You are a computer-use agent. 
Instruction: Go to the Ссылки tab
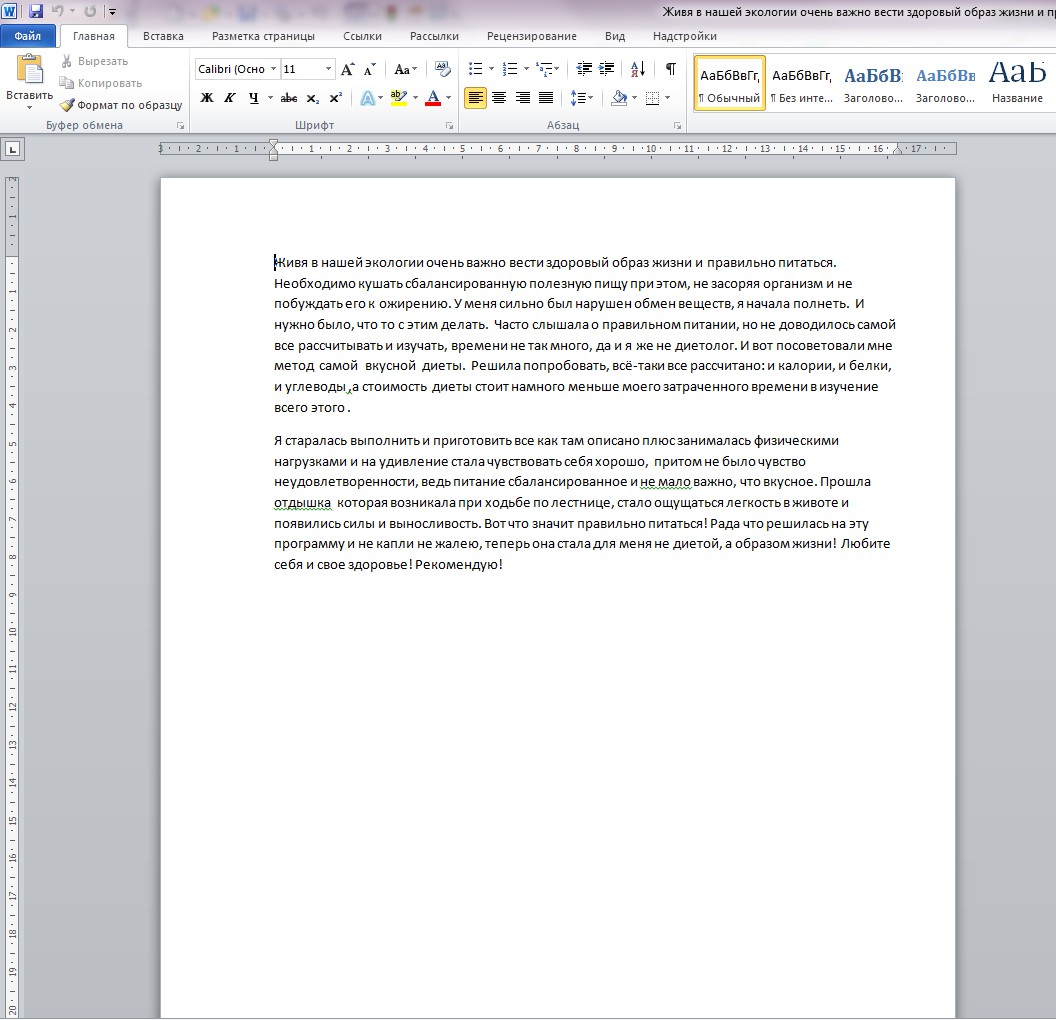362,36
